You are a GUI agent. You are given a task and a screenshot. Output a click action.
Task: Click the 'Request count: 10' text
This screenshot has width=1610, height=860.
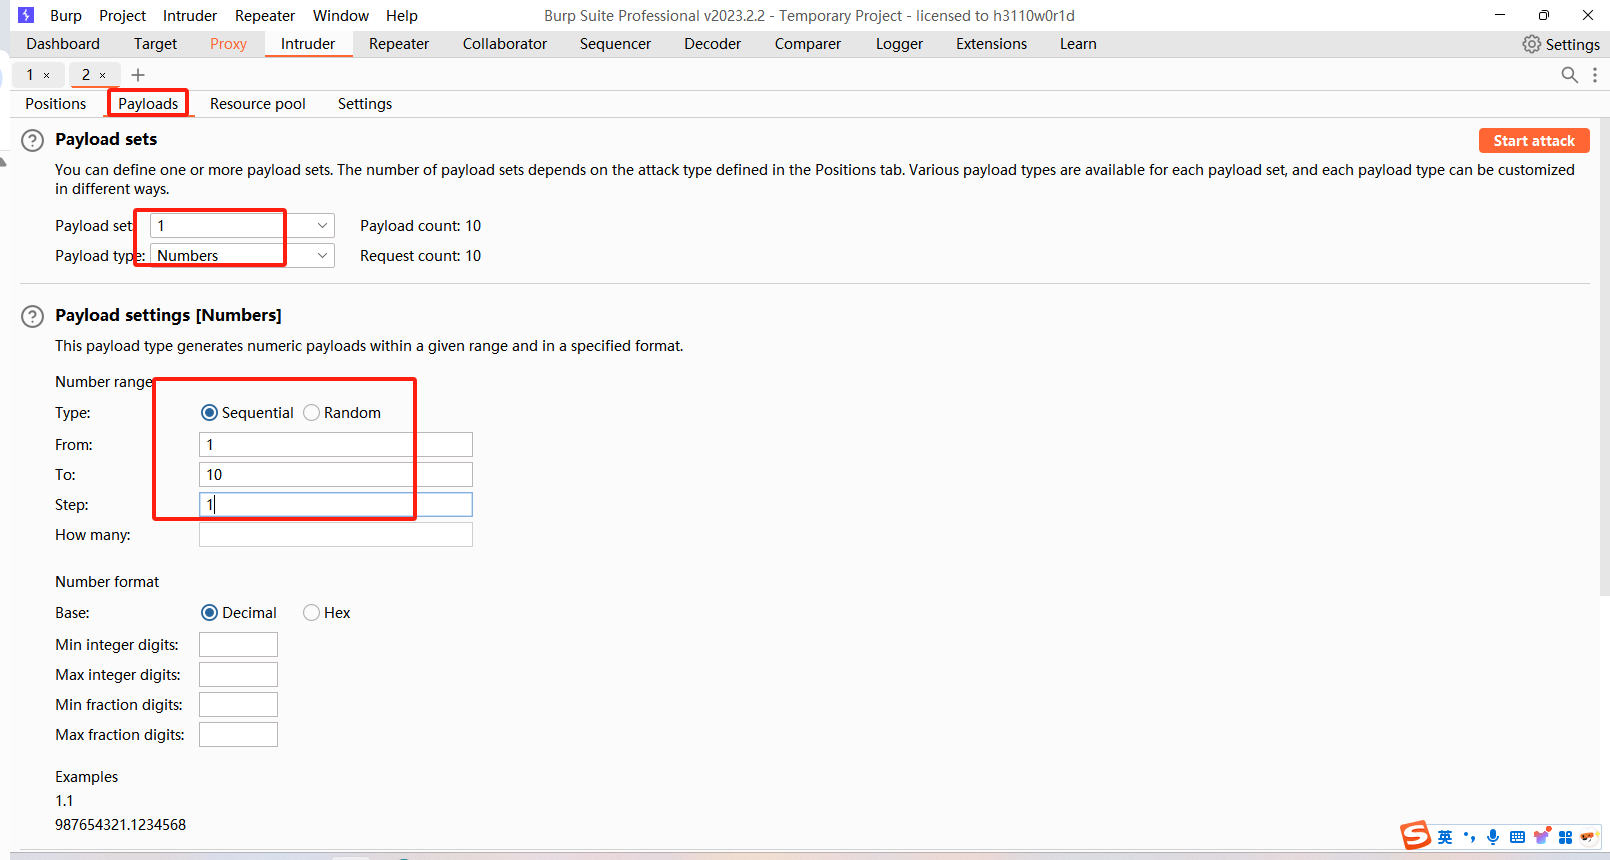click(x=421, y=256)
